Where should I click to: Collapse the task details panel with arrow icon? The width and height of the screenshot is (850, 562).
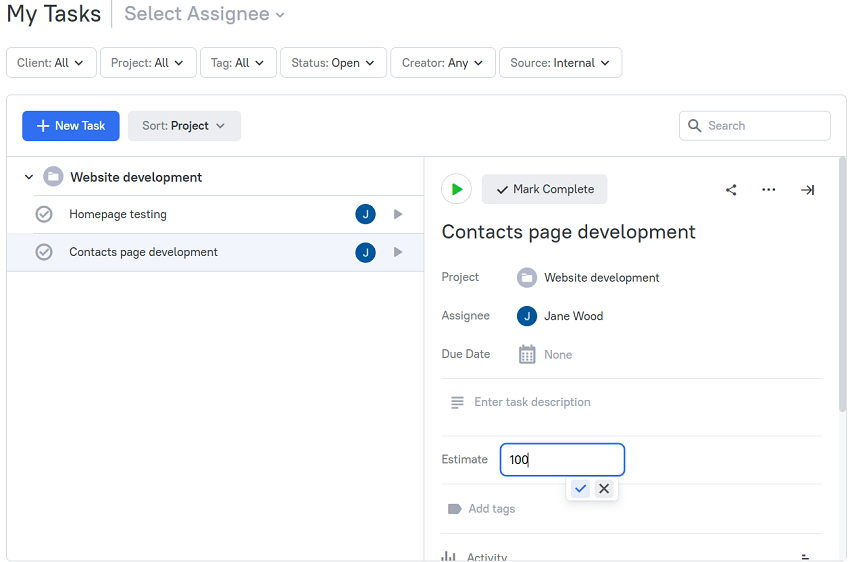point(807,190)
